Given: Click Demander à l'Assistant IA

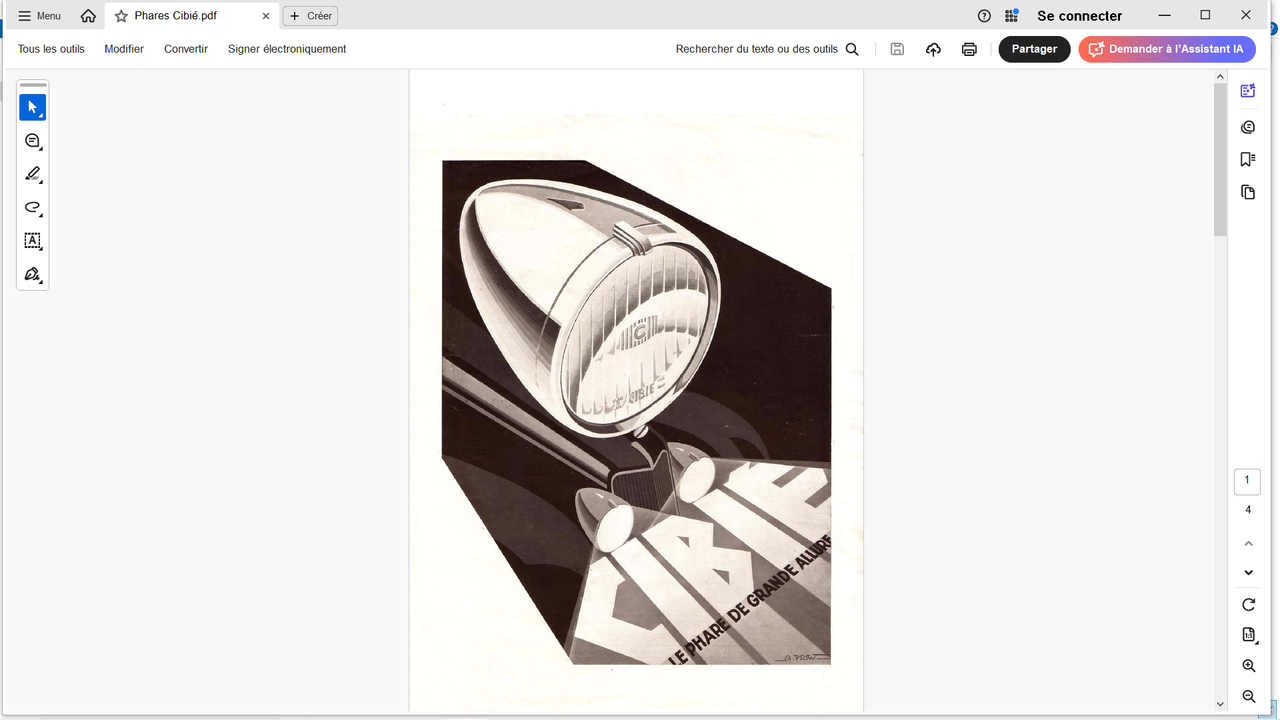Looking at the screenshot, I should 1167,49.
